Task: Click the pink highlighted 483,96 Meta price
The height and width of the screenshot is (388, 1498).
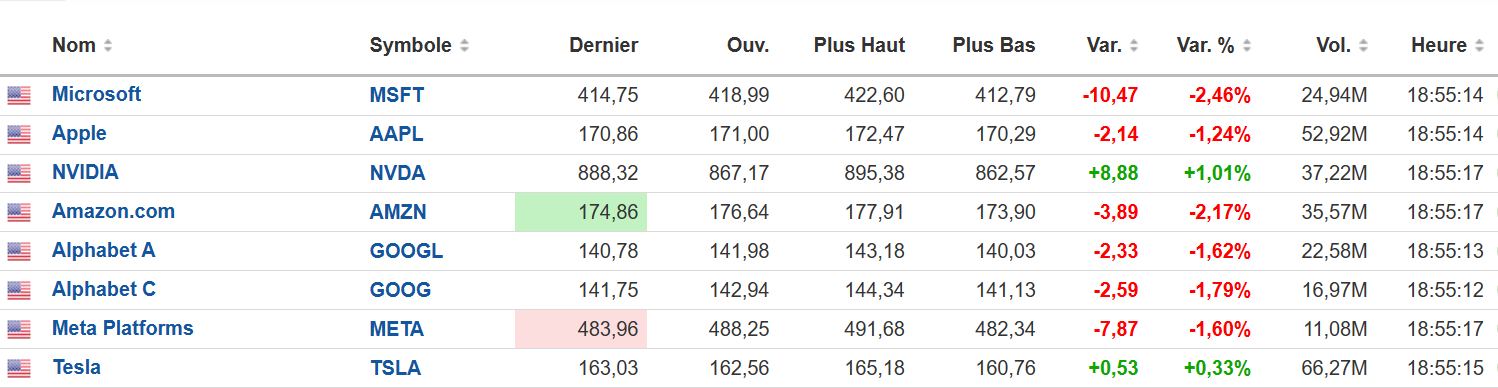Action: click(581, 329)
